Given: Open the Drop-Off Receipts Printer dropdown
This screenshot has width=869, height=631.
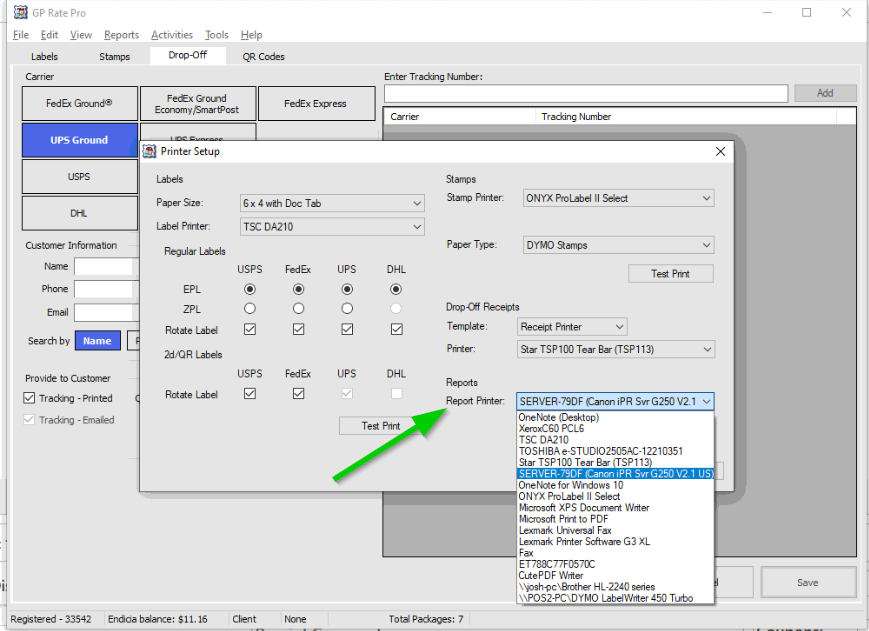Looking at the screenshot, I should [615, 350].
